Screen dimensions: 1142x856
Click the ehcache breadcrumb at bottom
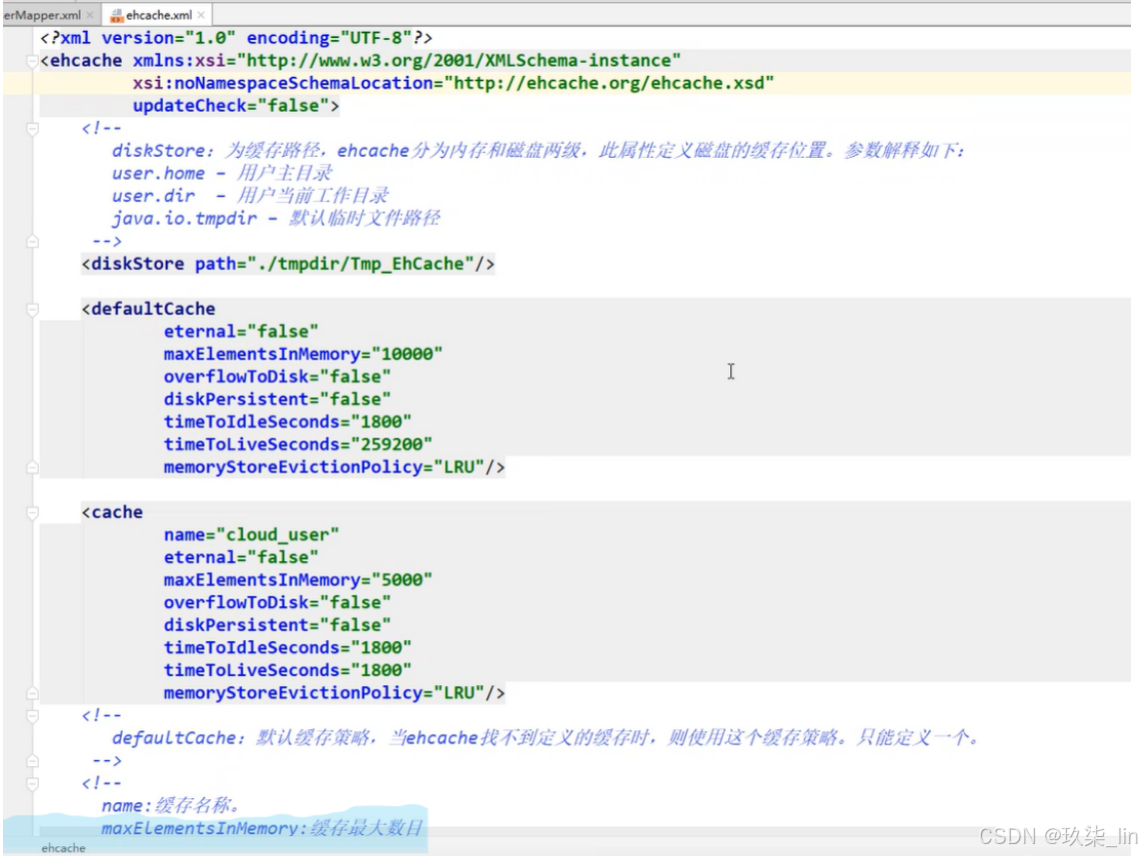(63, 848)
